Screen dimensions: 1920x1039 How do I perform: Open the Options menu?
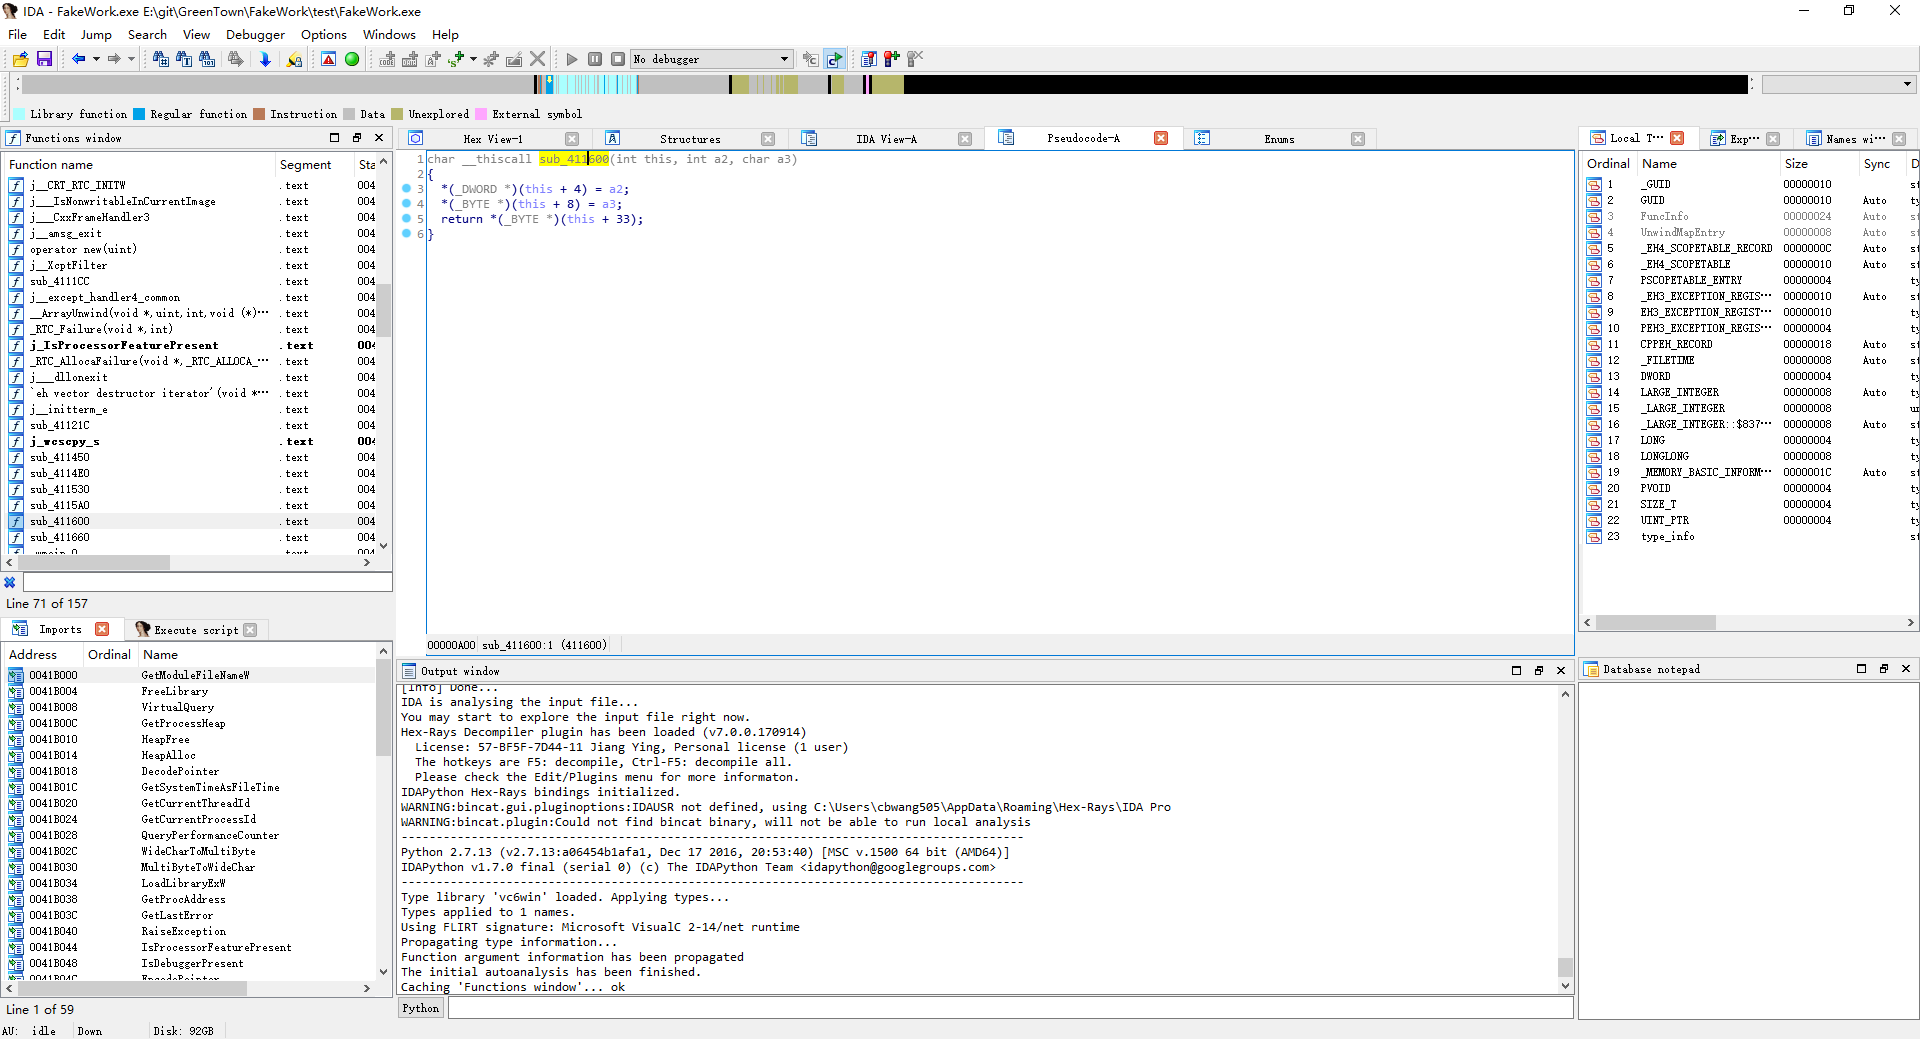tap(324, 34)
